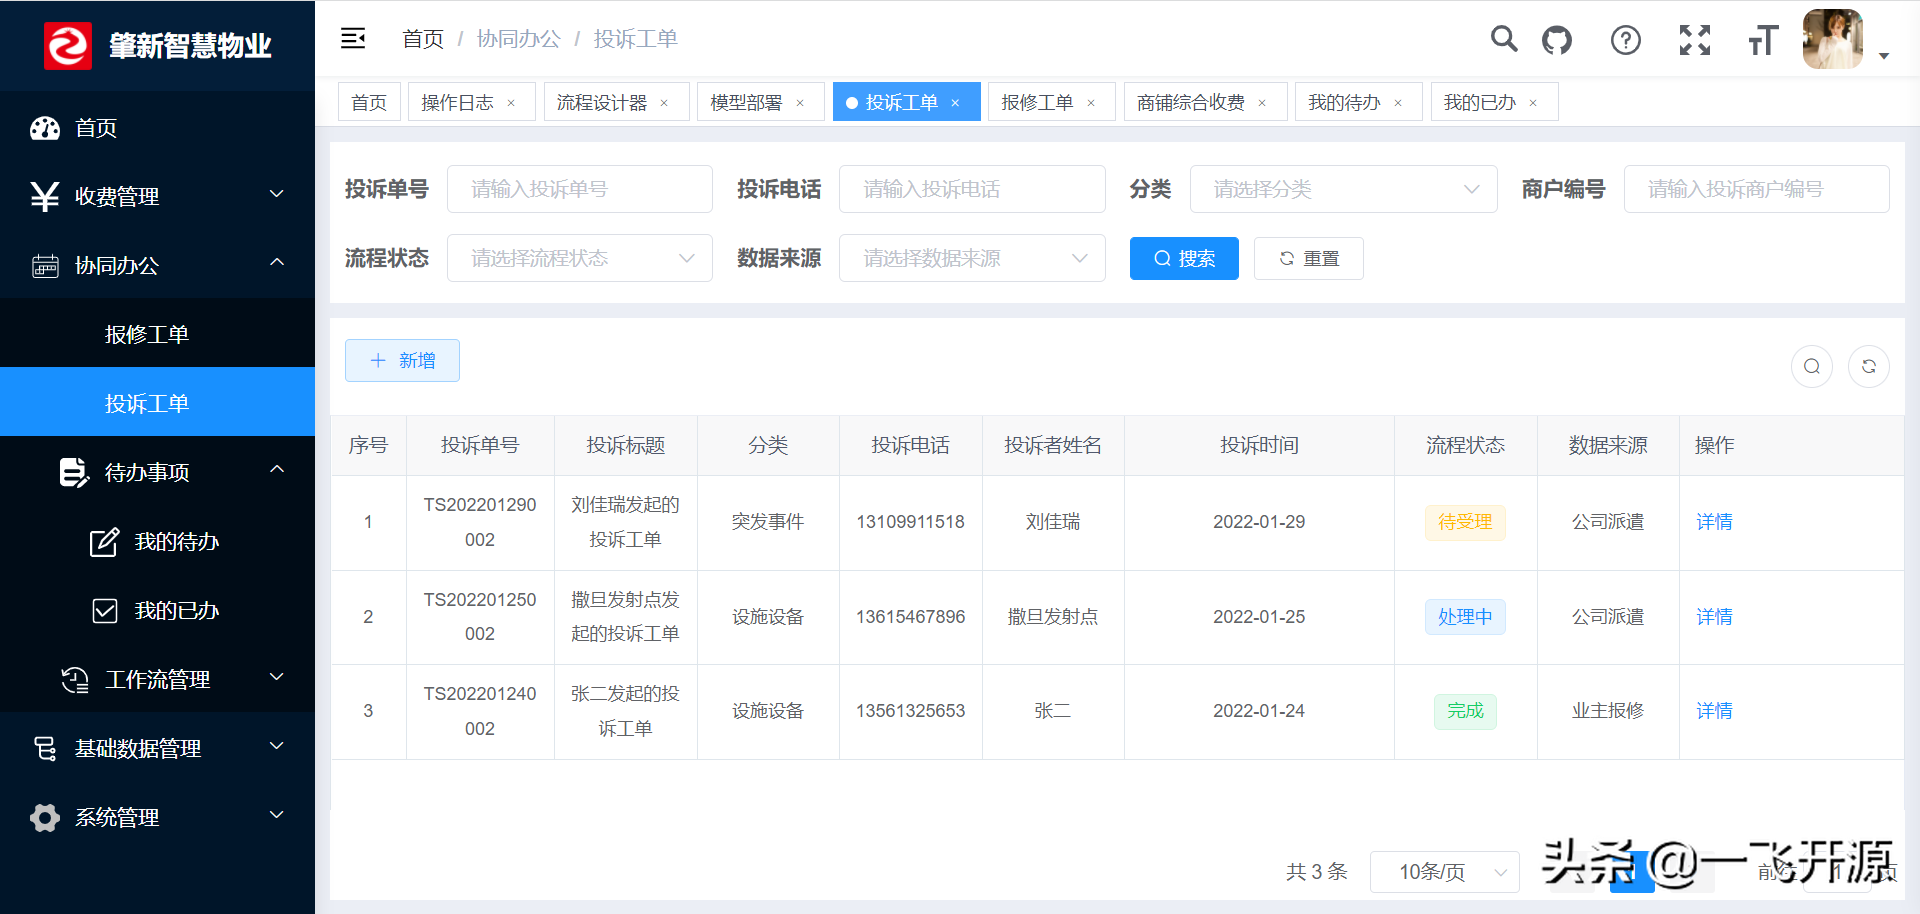Open the help question-mark icon
Viewport: 1920px width, 914px height.
coord(1626,40)
